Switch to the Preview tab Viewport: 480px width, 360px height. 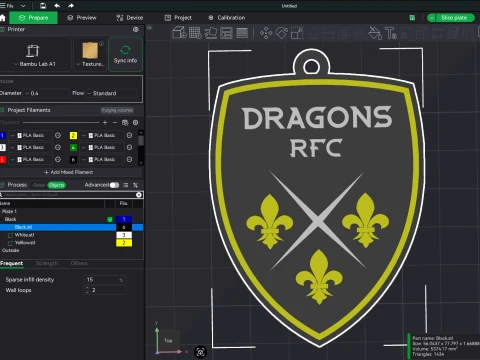(82, 18)
